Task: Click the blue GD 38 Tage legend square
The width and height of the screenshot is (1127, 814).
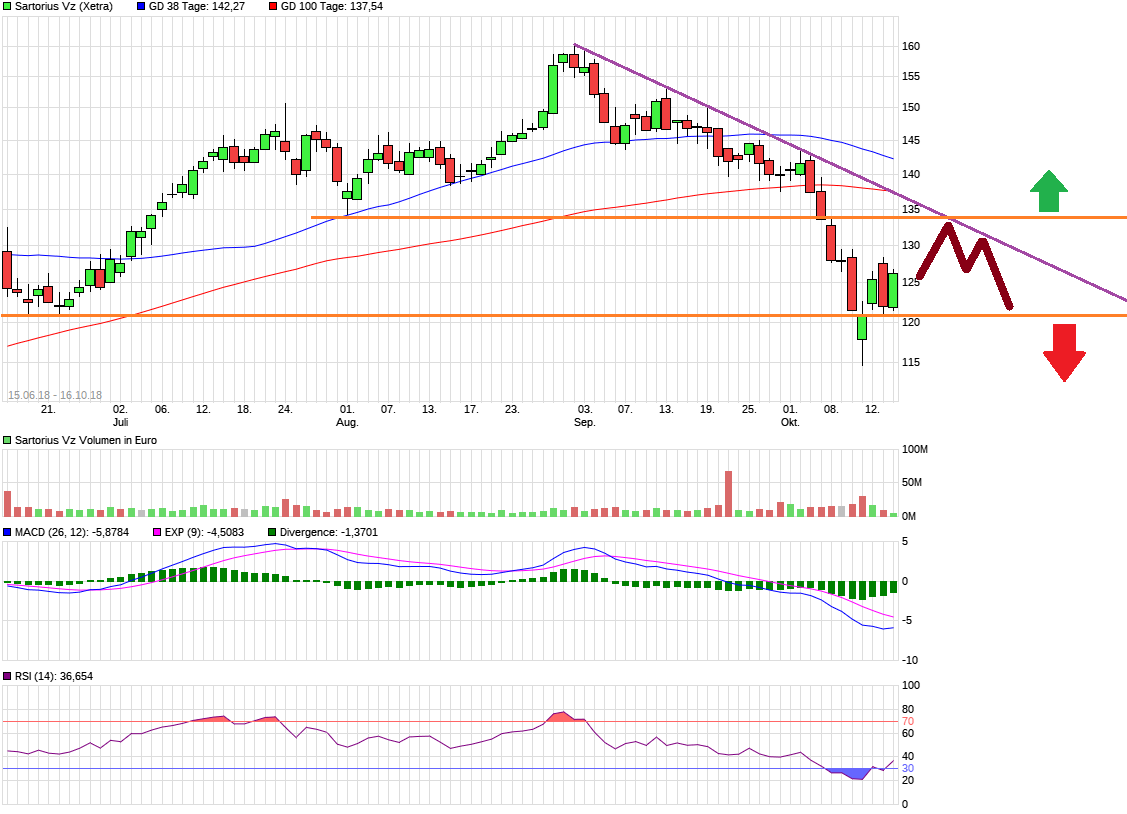Action: click(141, 6)
